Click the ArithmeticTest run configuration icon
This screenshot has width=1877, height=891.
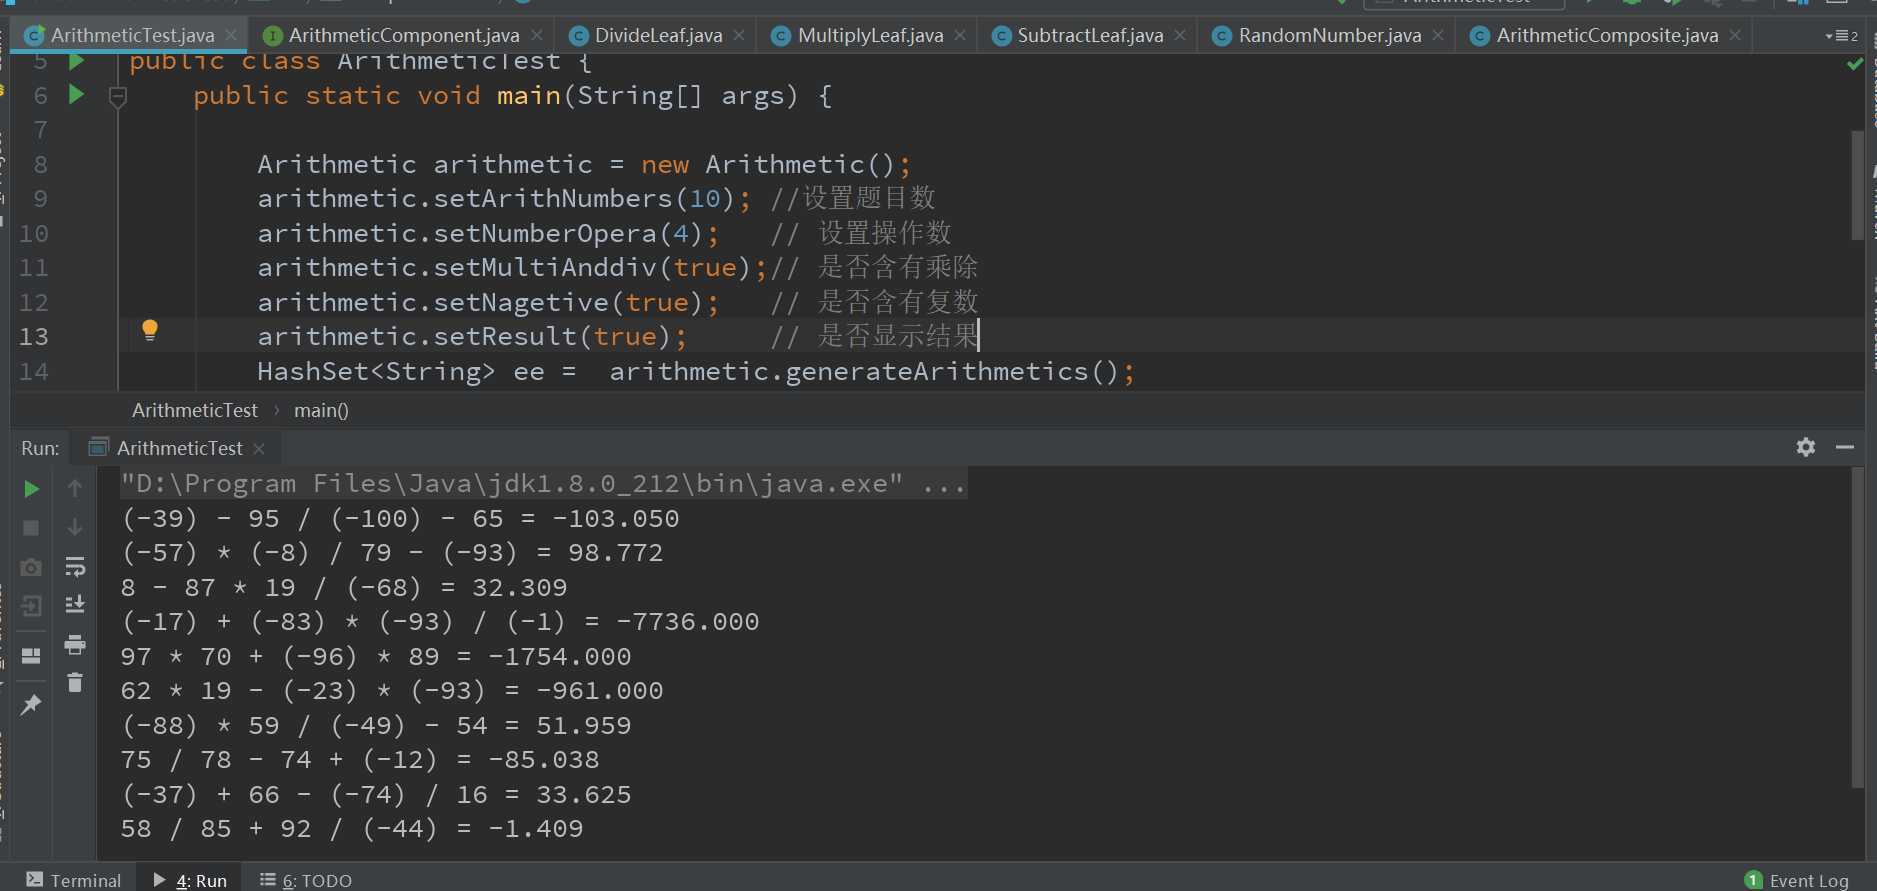(99, 447)
